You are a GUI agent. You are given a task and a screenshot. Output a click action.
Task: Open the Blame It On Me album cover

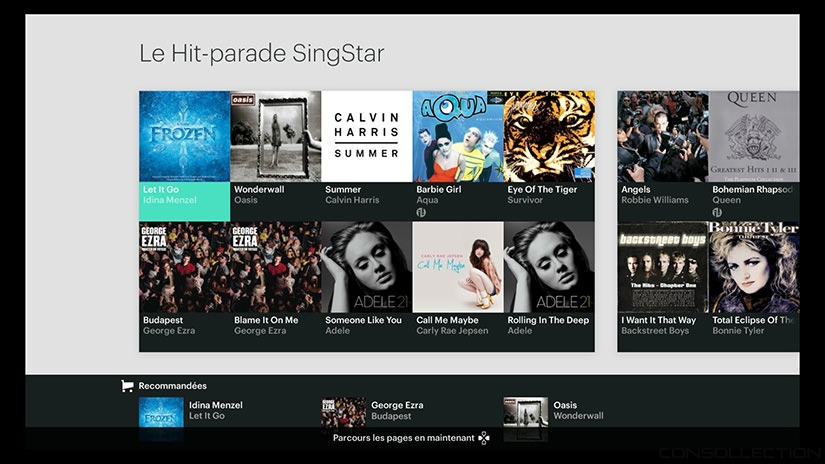[x=276, y=267]
